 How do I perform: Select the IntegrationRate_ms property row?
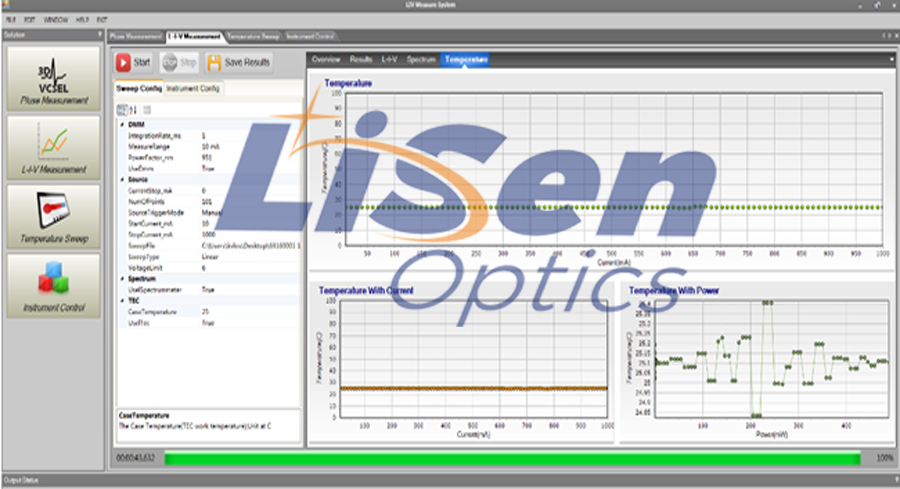tap(209, 136)
